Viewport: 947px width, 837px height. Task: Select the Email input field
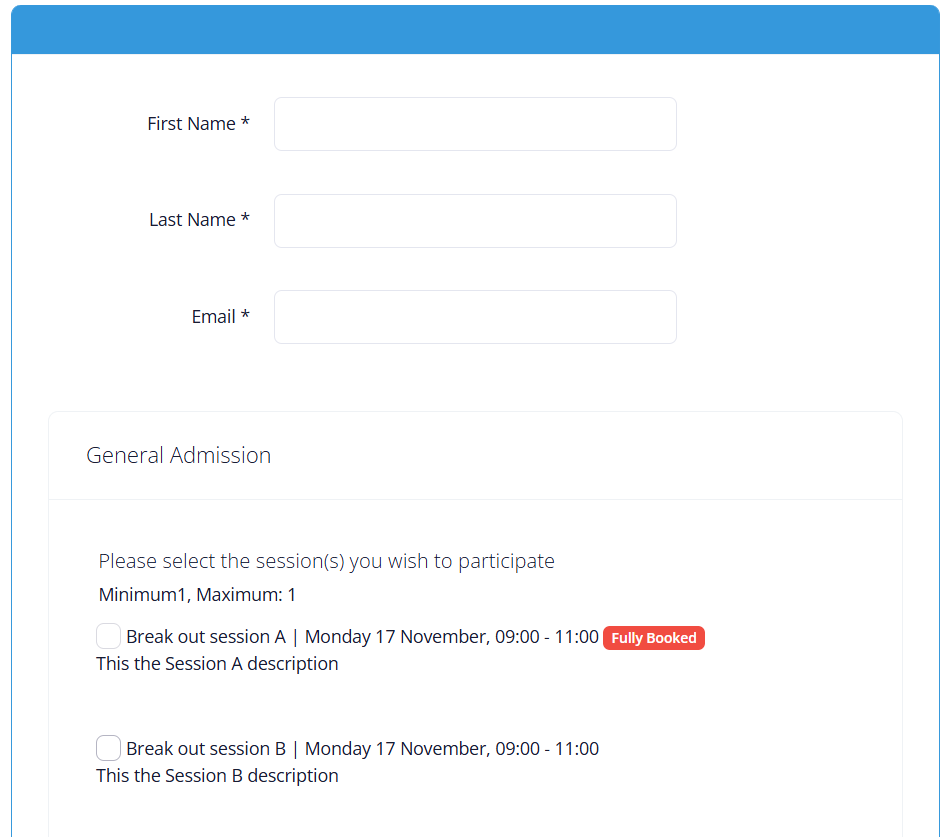(475, 317)
